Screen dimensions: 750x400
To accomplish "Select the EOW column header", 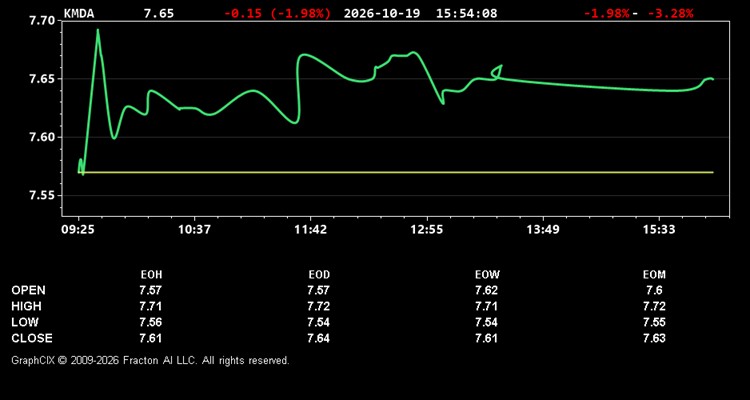I will [487, 275].
